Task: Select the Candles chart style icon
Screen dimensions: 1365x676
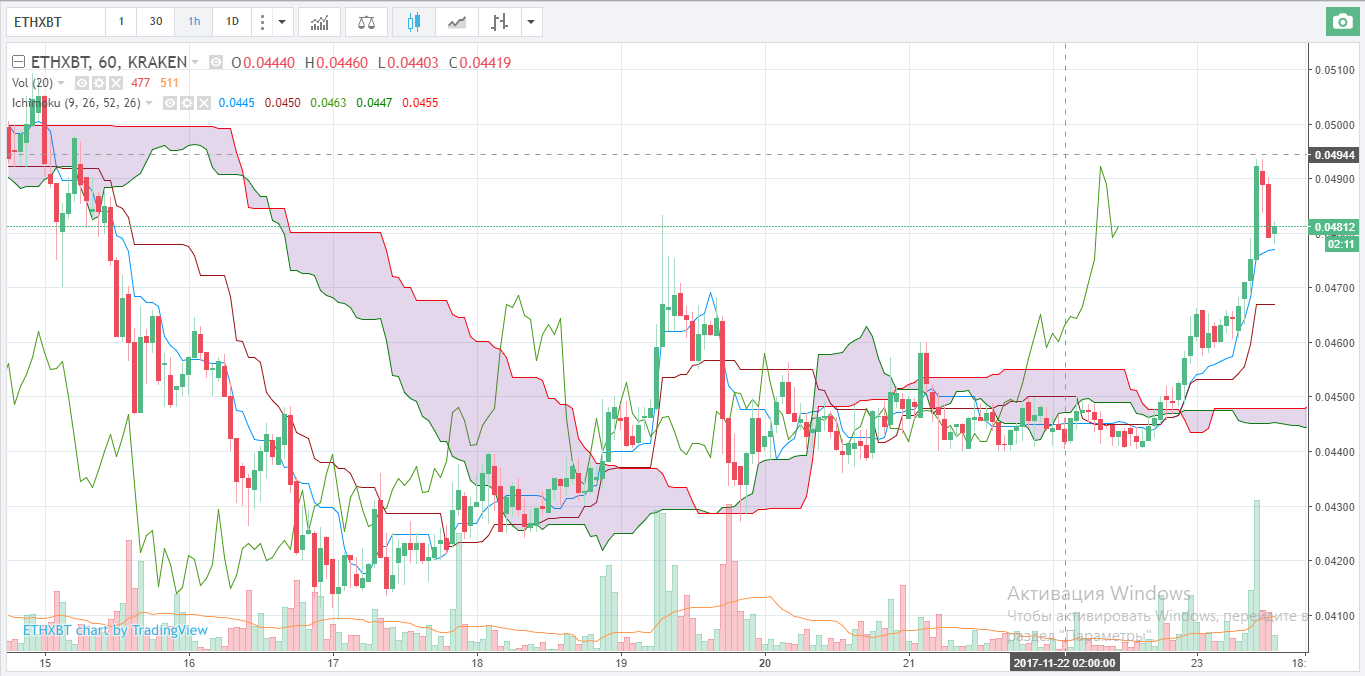Action: [414, 21]
